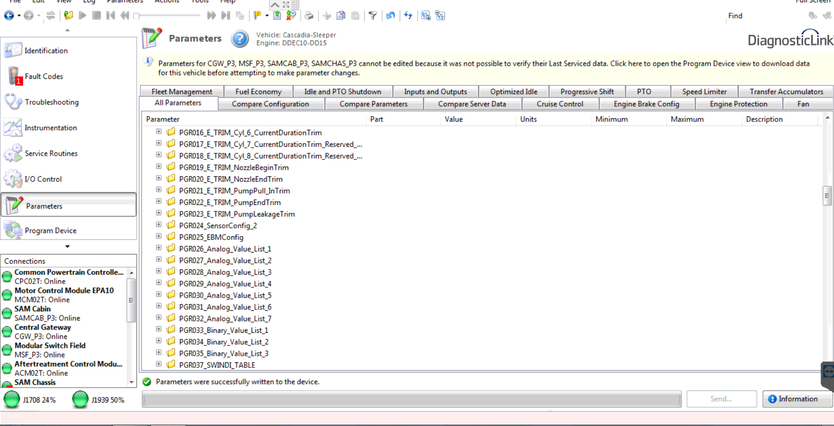This screenshot has height=426, width=834.
Task: Expand PGR021_E_TRIM_PumpPull_InTrim node
Action: [x=159, y=190]
